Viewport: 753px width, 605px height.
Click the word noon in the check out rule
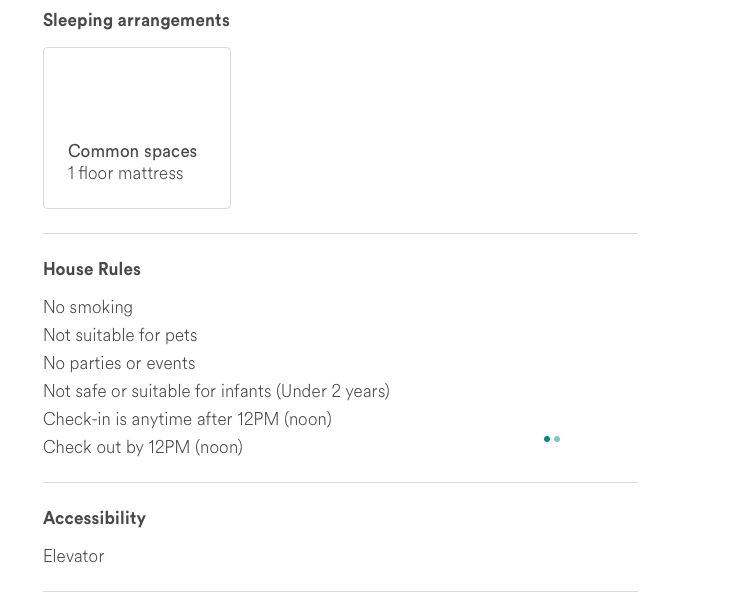(219, 448)
